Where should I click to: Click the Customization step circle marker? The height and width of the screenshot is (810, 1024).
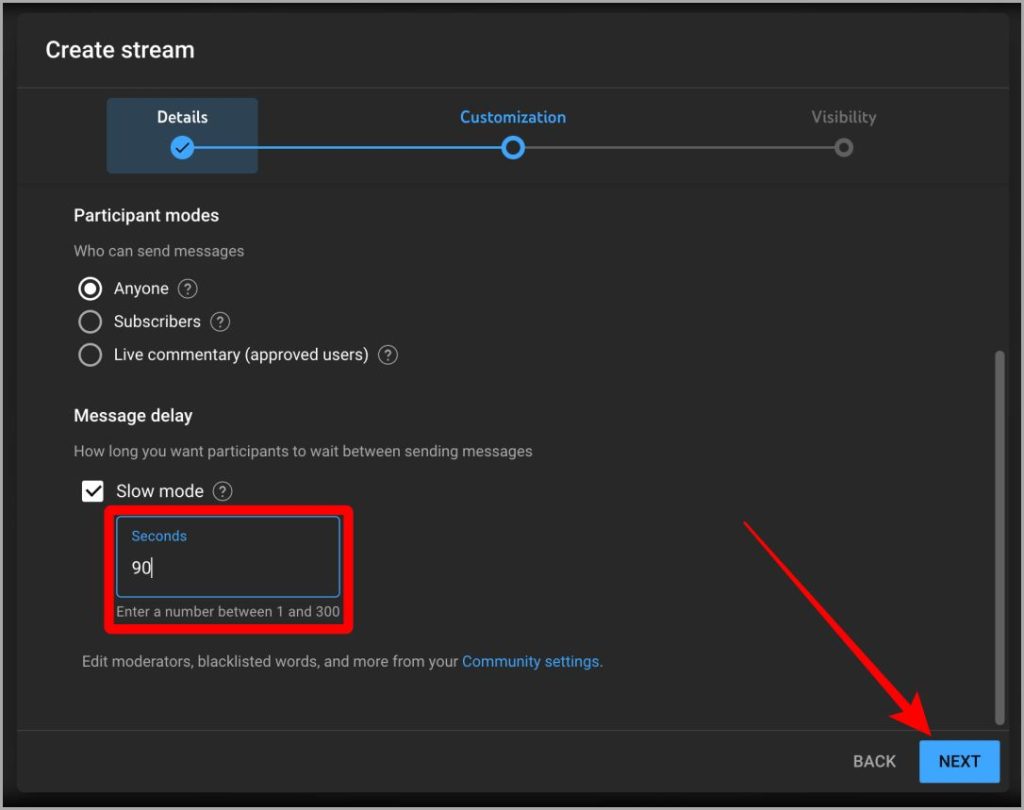coord(513,148)
